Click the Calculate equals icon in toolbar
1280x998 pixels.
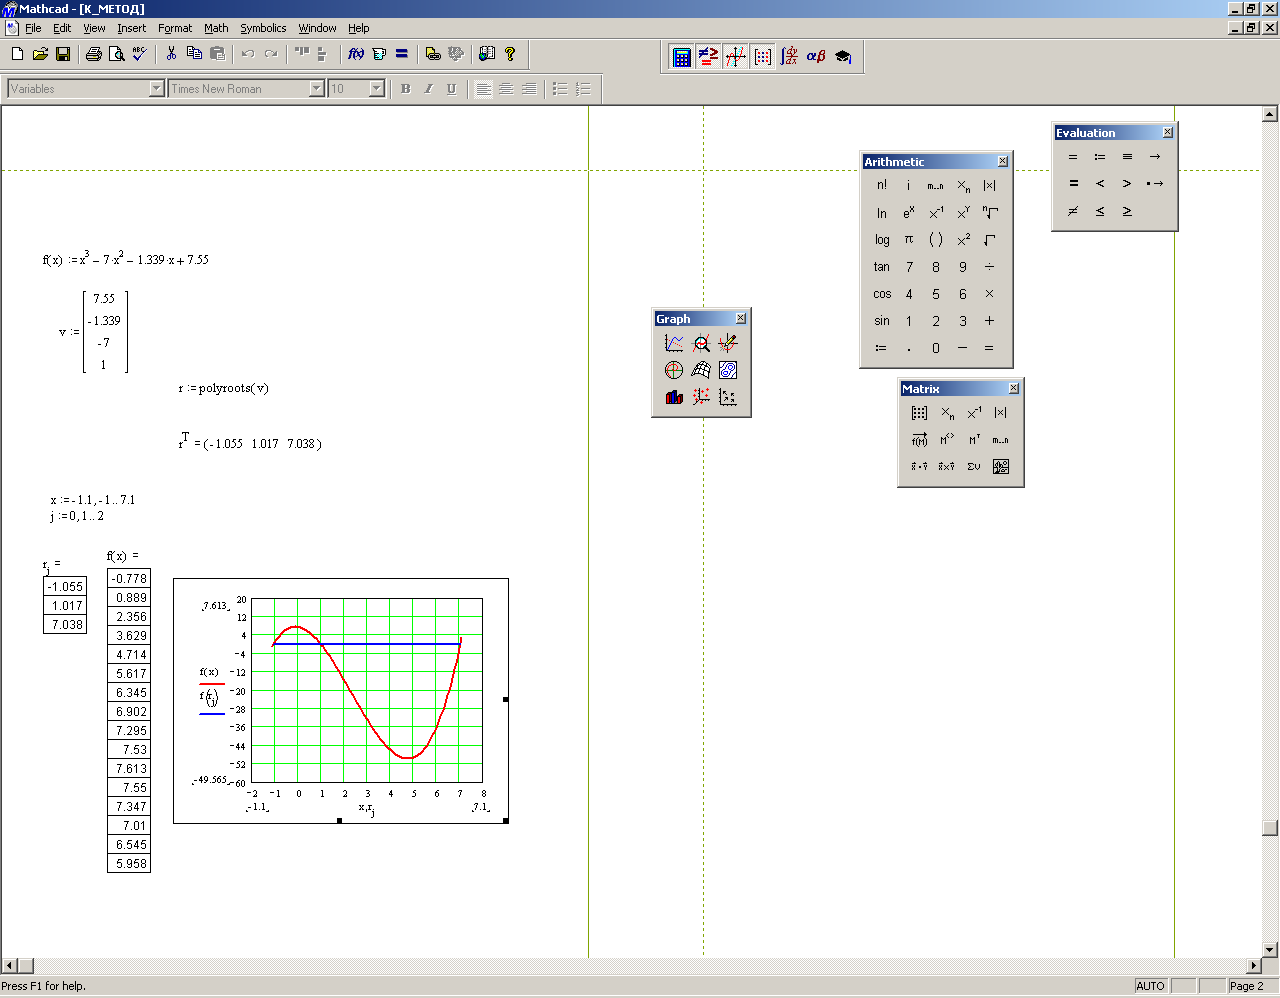(x=402, y=54)
